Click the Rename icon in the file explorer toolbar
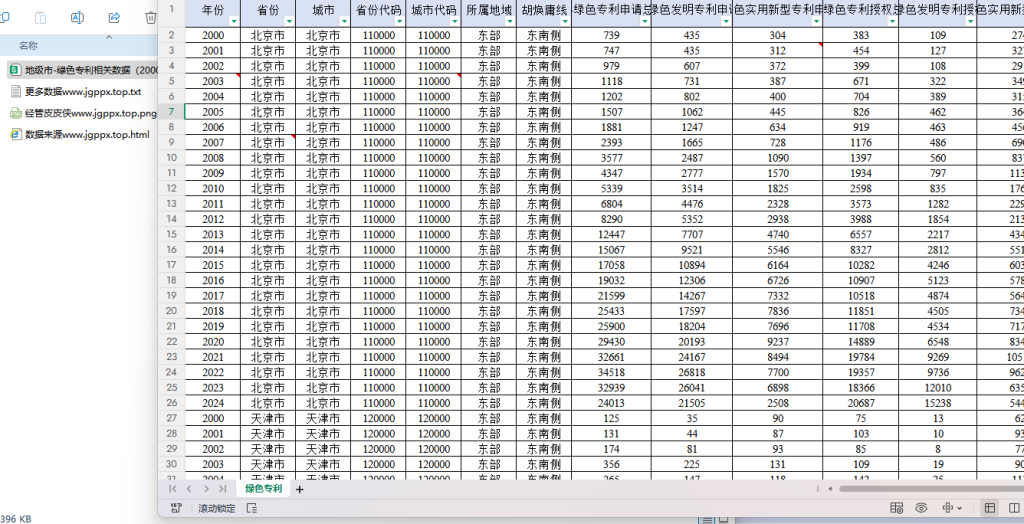Image resolution: width=1024 pixels, height=524 pixels. tap(77, 18)
